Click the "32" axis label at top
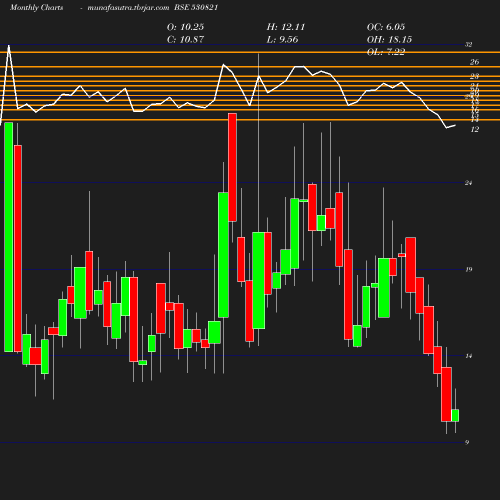The image size is (500, 500). click(469, 45)
